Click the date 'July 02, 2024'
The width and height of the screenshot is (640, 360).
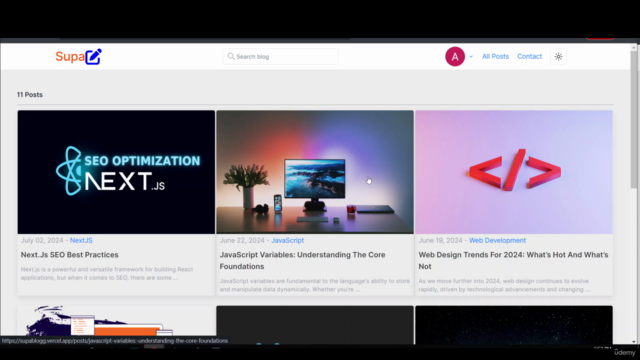42,240
